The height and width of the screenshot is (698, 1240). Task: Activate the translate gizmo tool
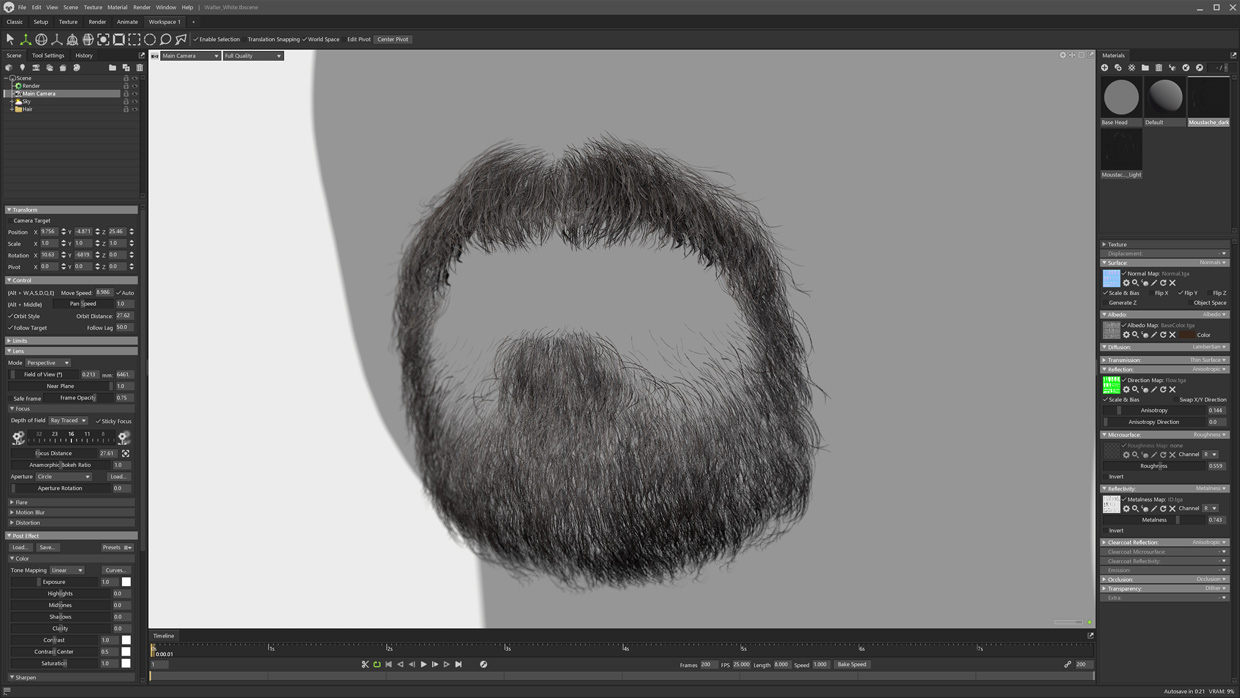[26, 39]
